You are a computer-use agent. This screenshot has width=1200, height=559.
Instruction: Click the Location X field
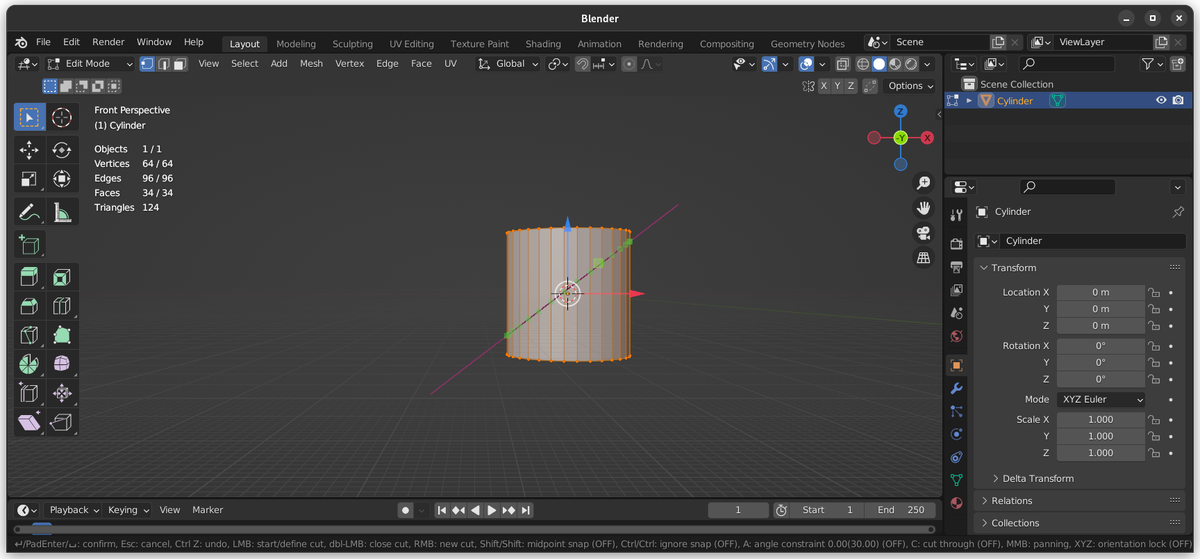[x=1101, y=292]
